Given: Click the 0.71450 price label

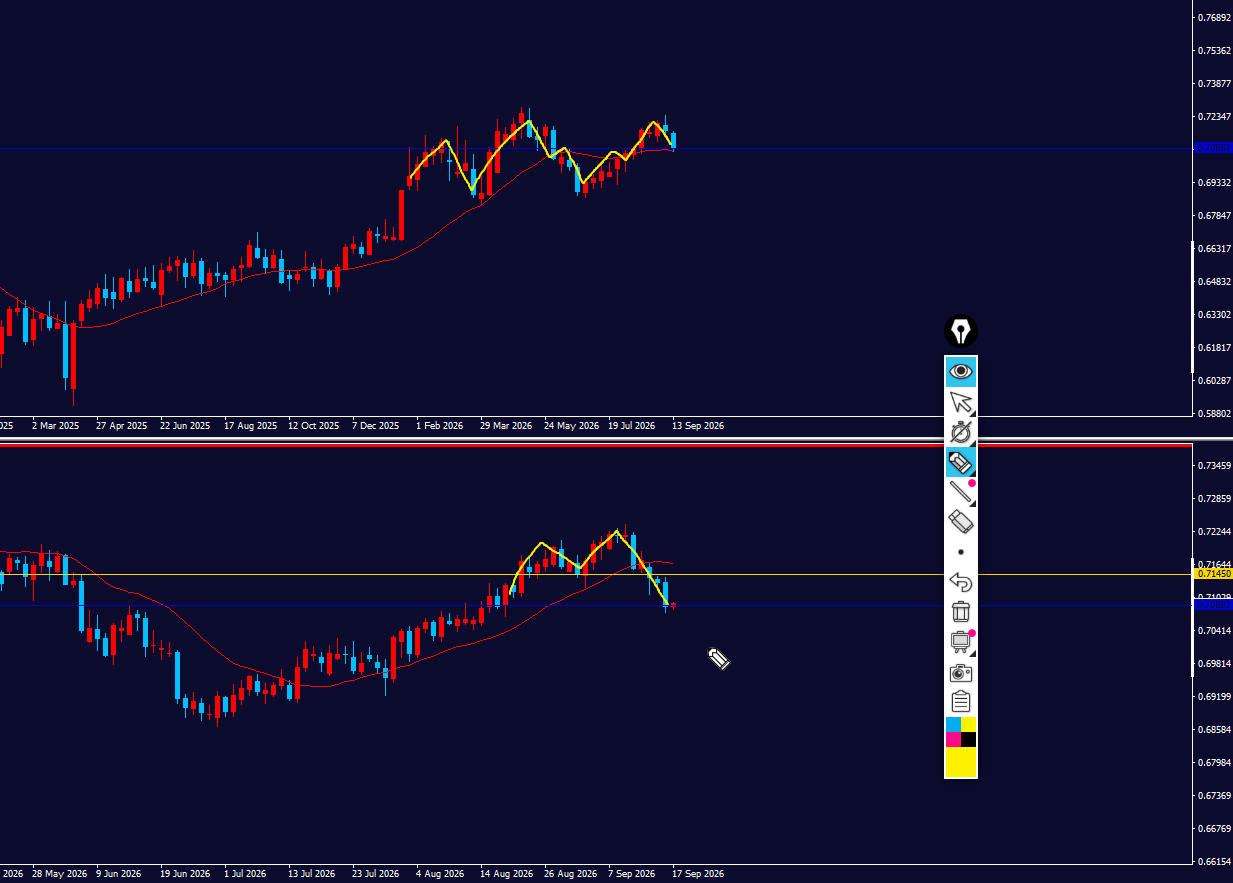Looking at the screenshot, I should [1214, 574].
